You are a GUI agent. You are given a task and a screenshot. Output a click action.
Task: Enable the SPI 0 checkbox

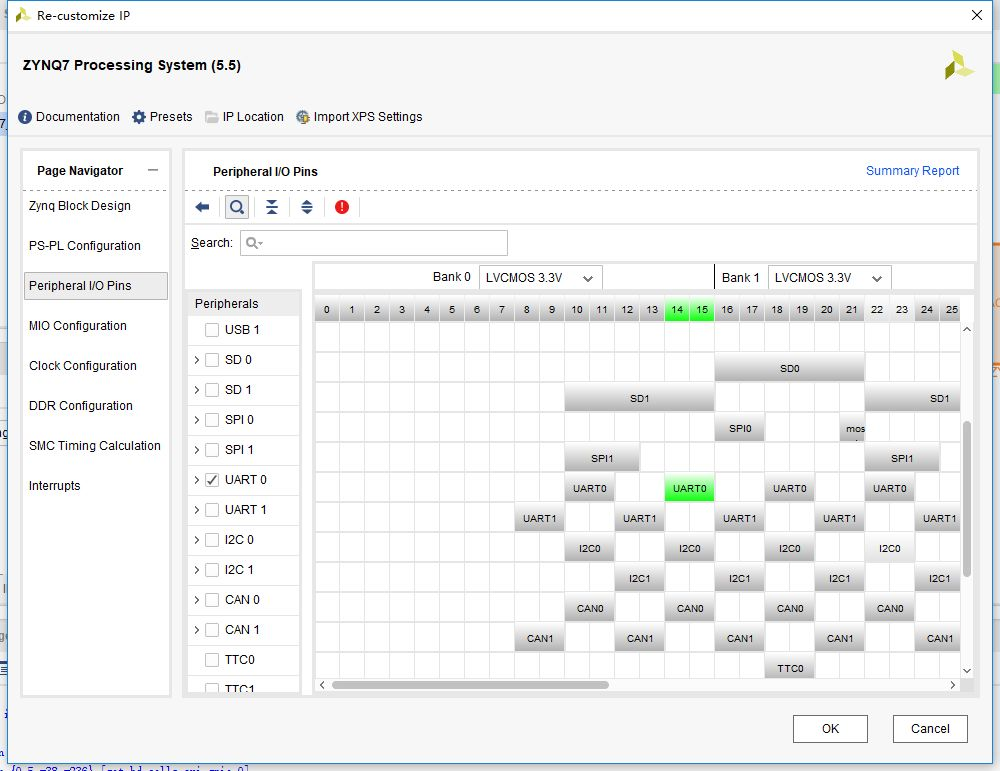point(212,420)
